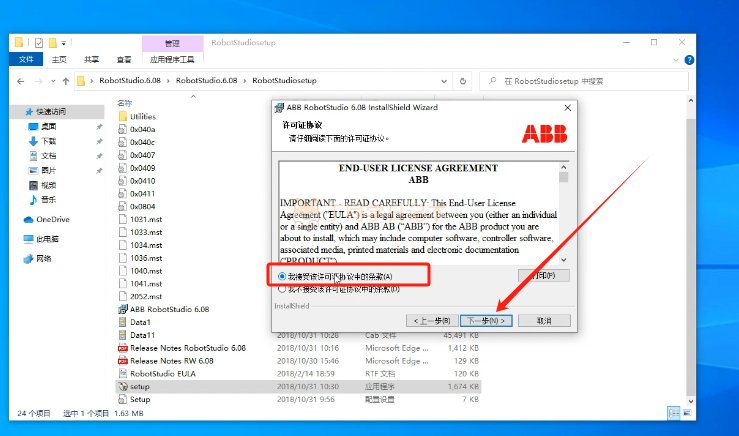739x436 pixels.
Task: Select the 2052.mst file
Action: (x=146, y=296)
